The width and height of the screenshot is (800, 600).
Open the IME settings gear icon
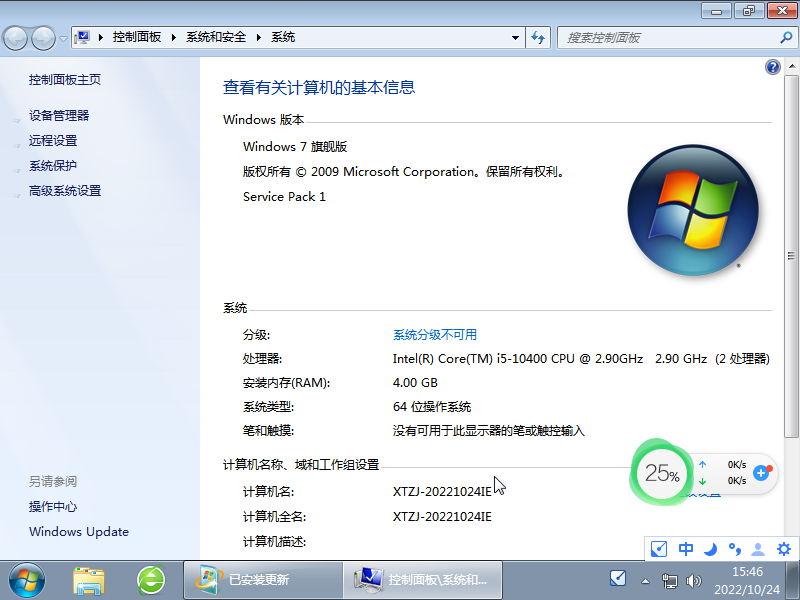tap(784, 549)
